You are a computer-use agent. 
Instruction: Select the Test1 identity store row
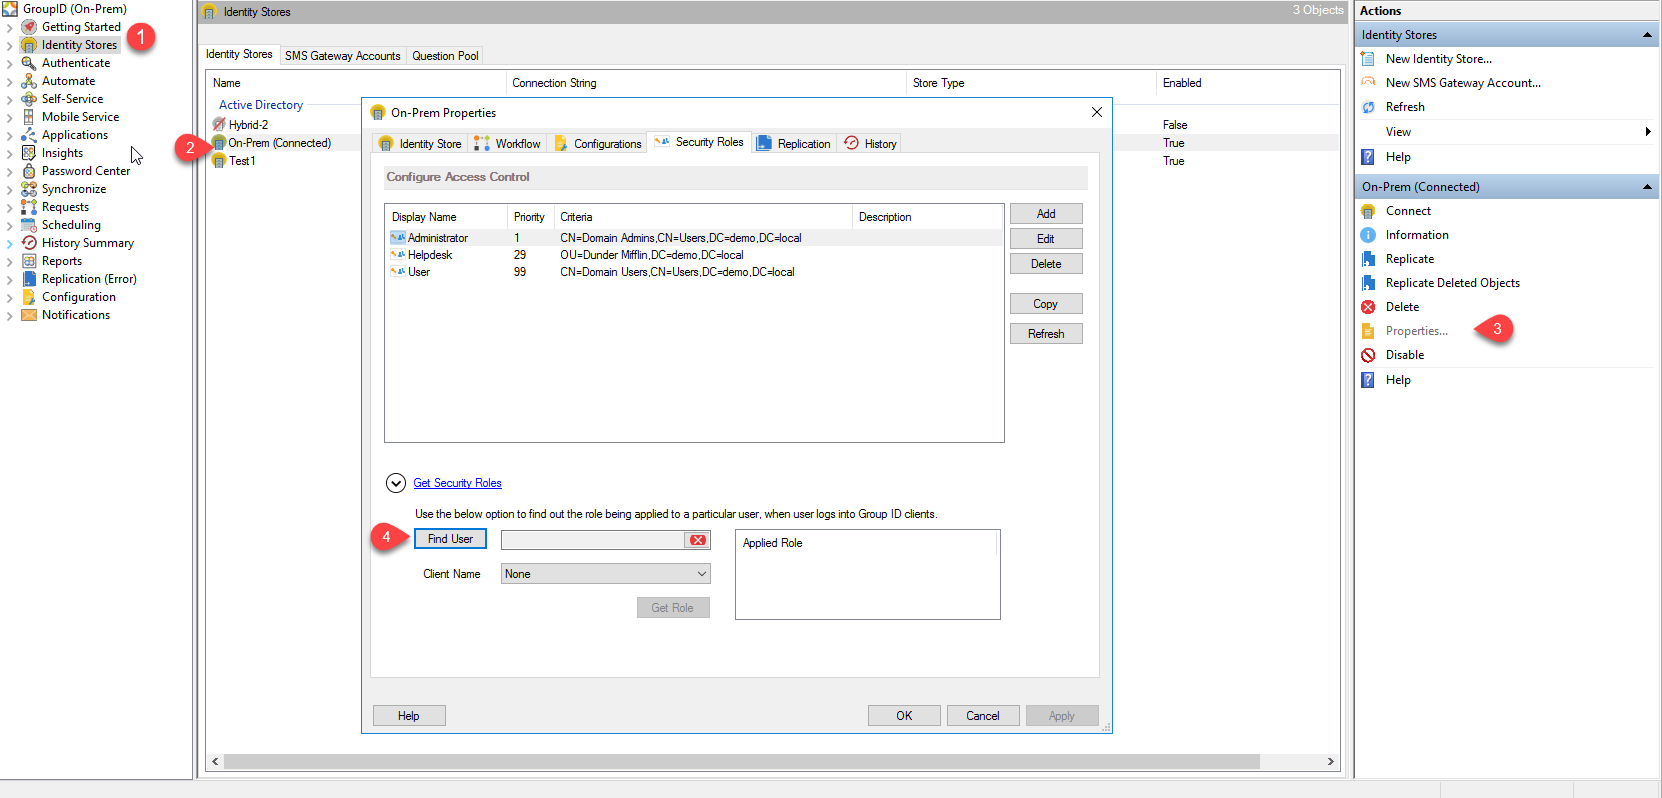tap(242, 161)
